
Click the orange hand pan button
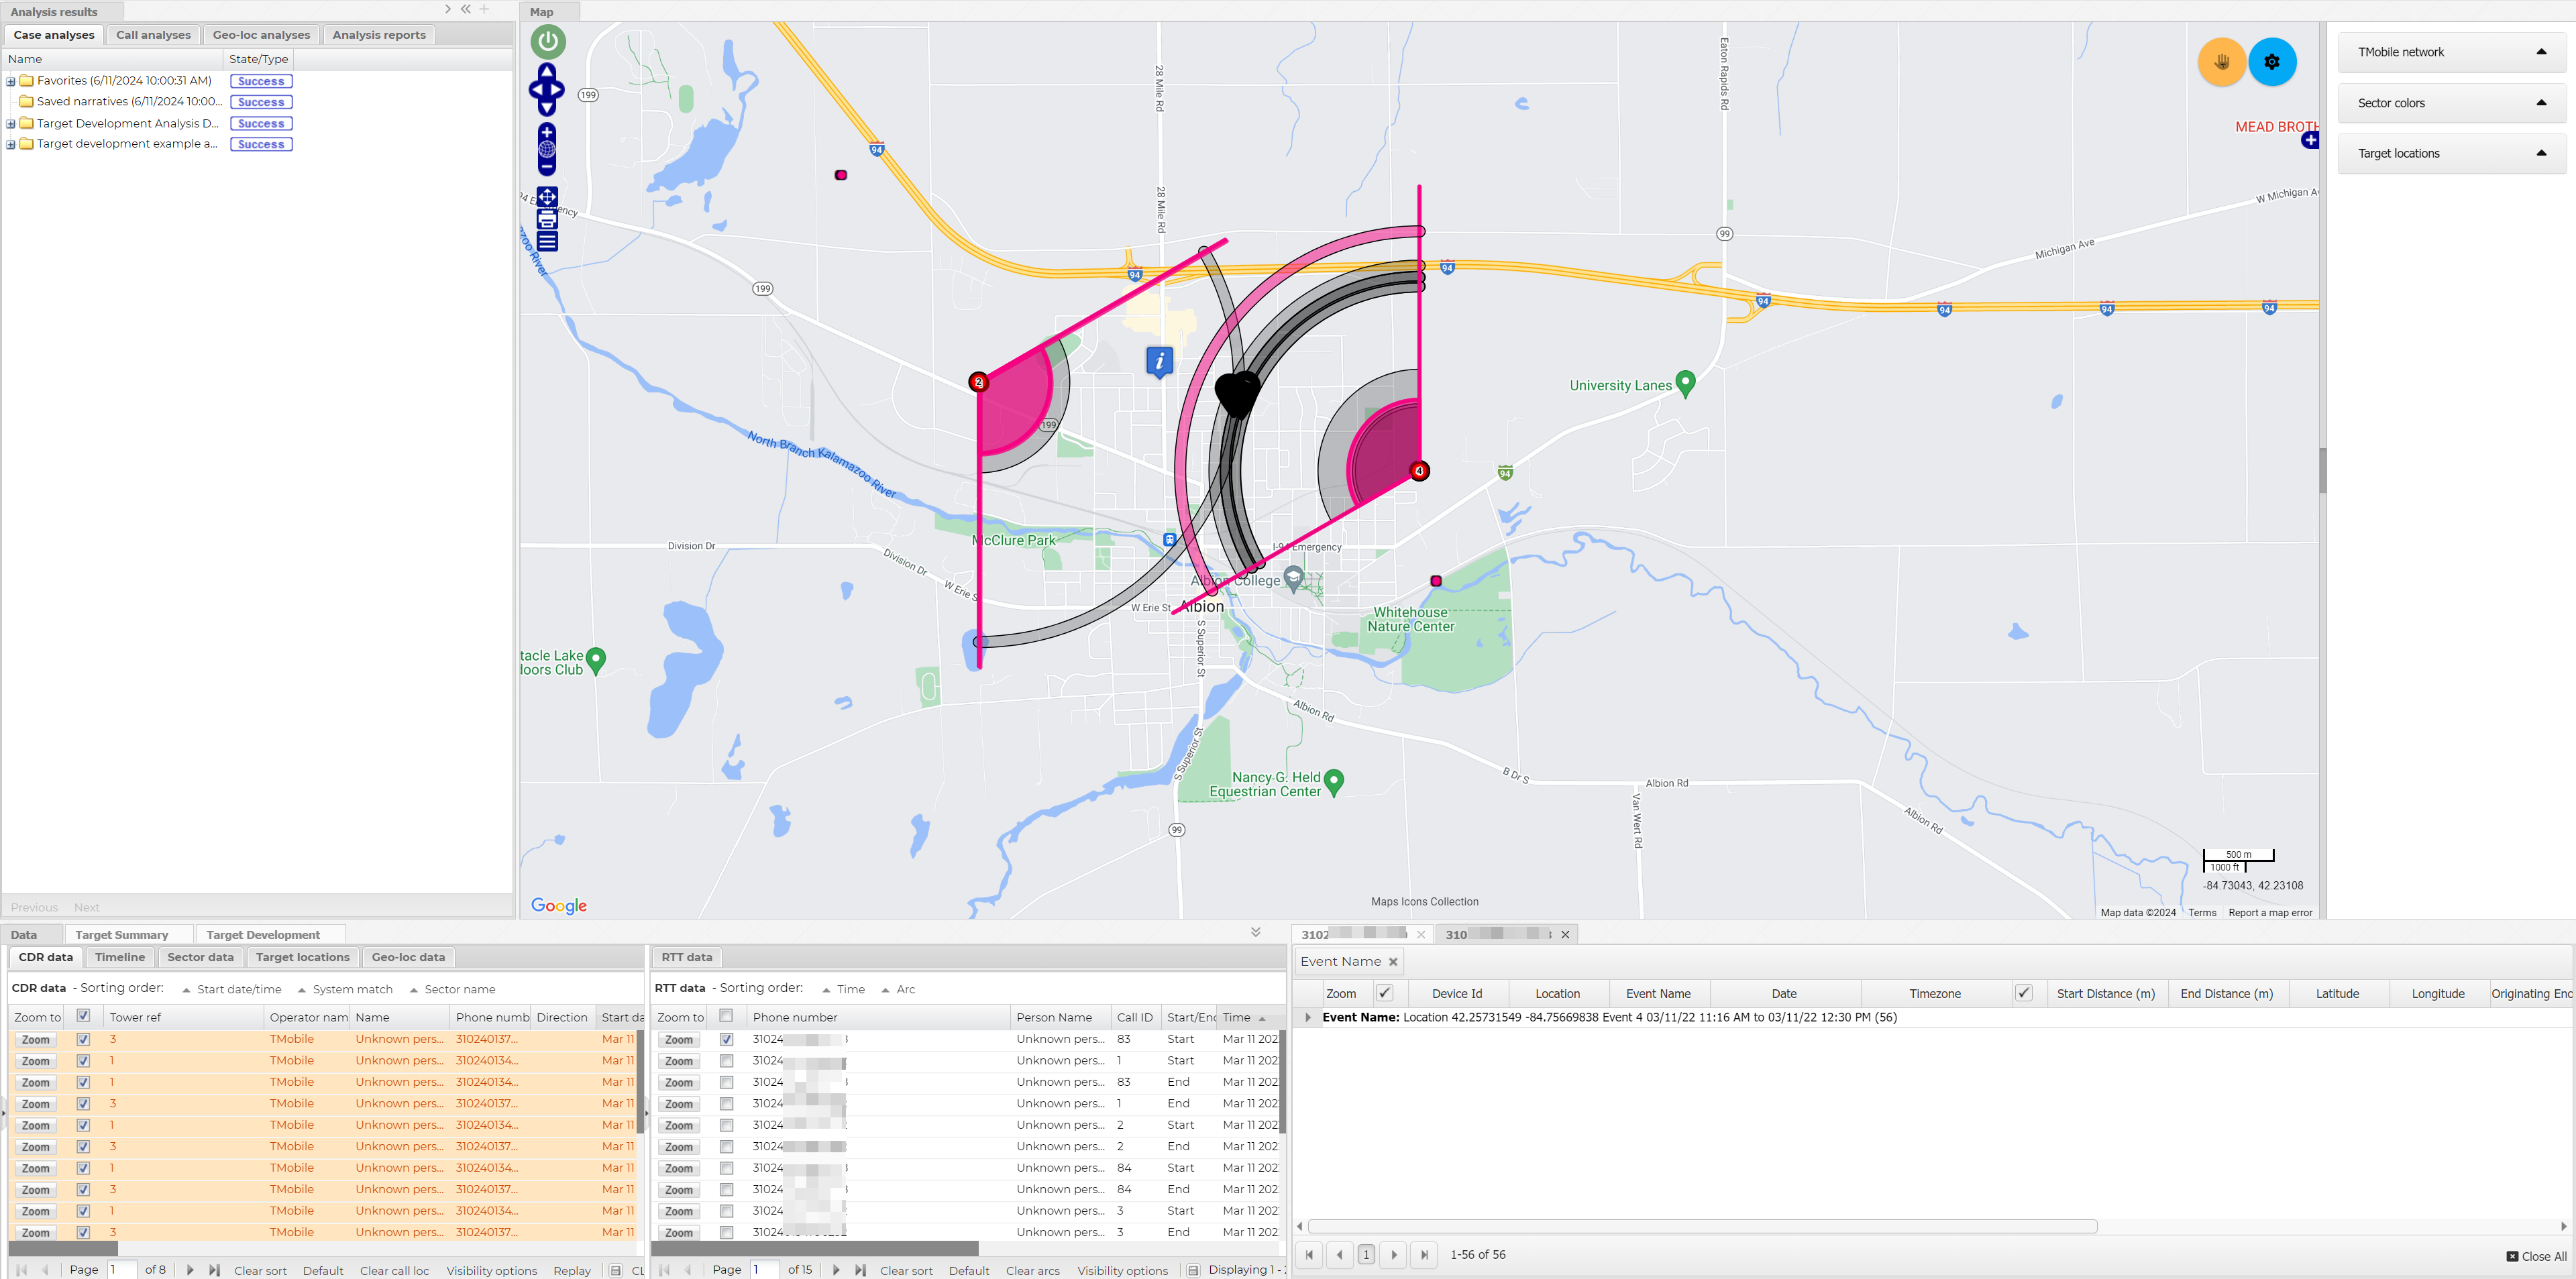[x=2221, y=62]
